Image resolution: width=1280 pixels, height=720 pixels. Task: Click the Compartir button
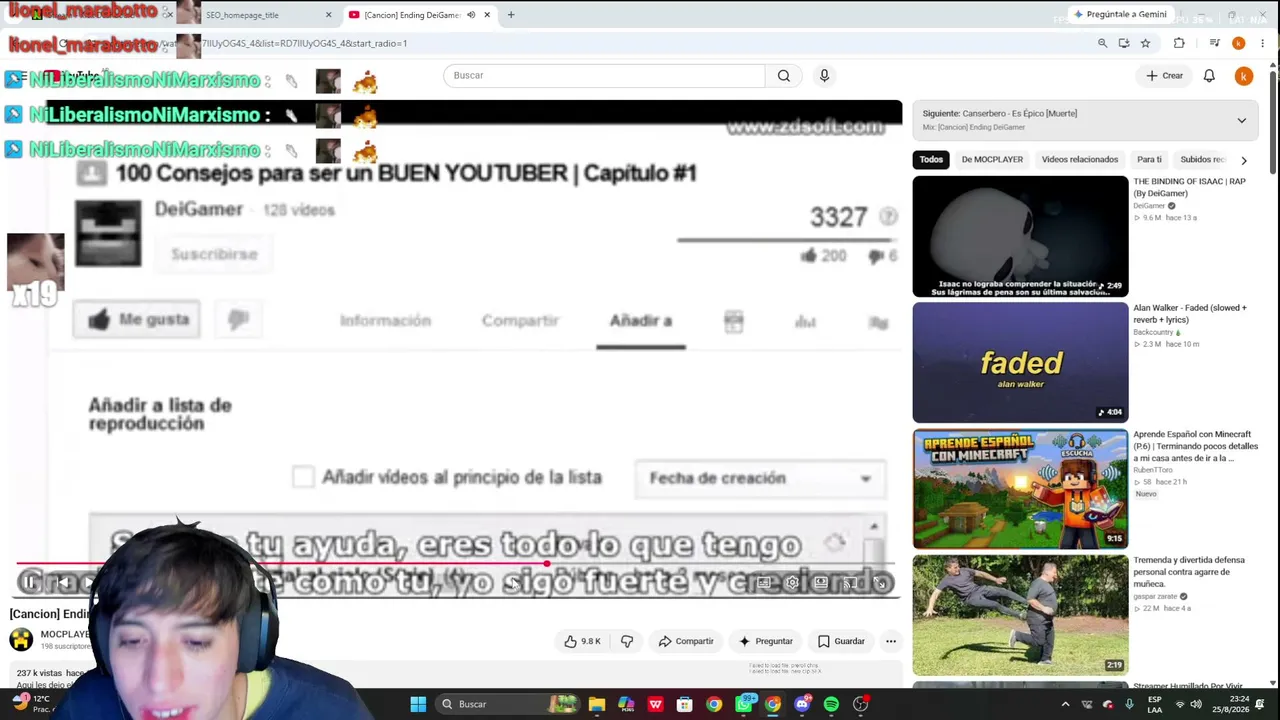[685, 641]
